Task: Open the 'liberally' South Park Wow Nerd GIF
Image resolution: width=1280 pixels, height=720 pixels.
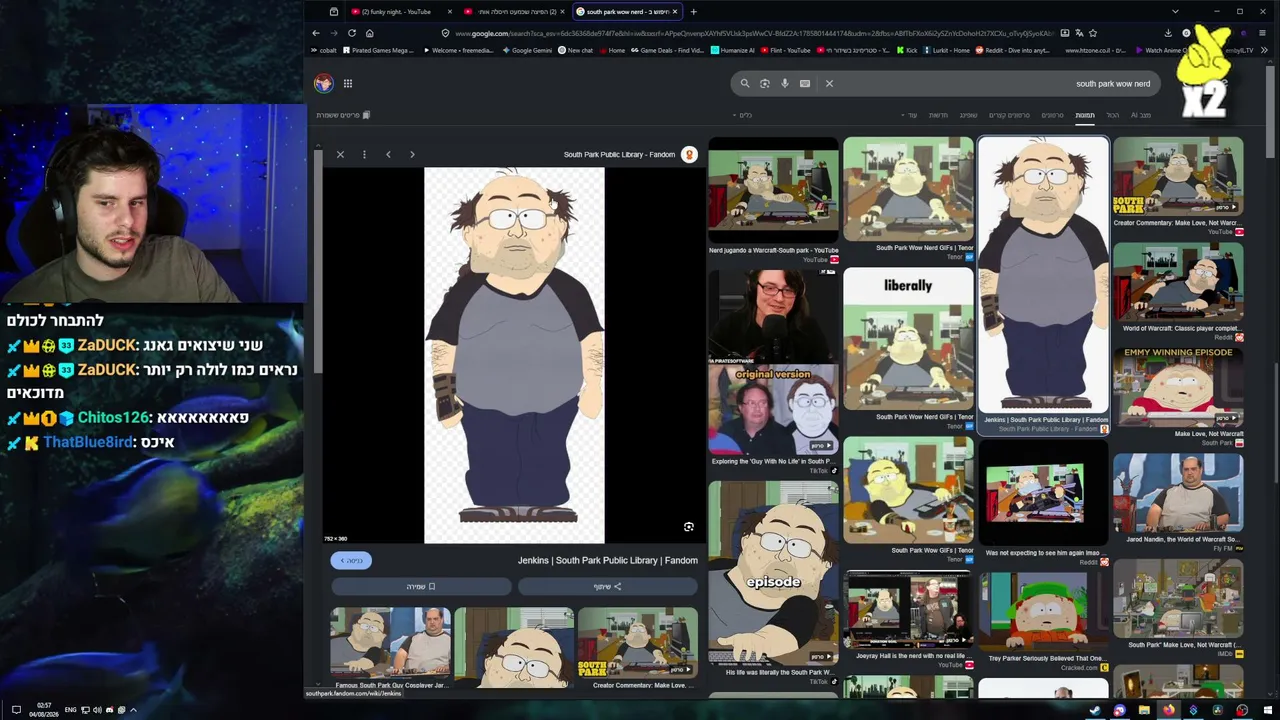Action: tap(908, 339)
